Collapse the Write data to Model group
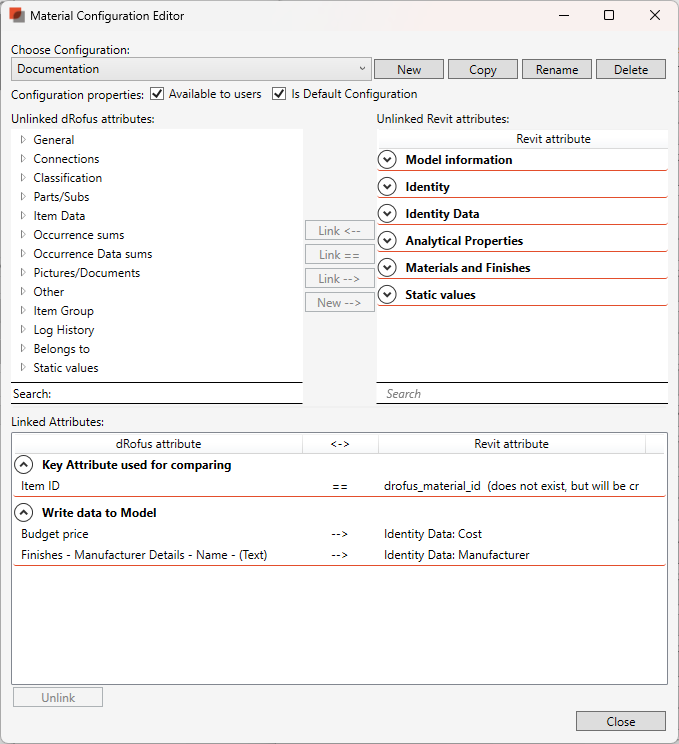The height and width of the screenshot is (744, 679). pos(23,513)
